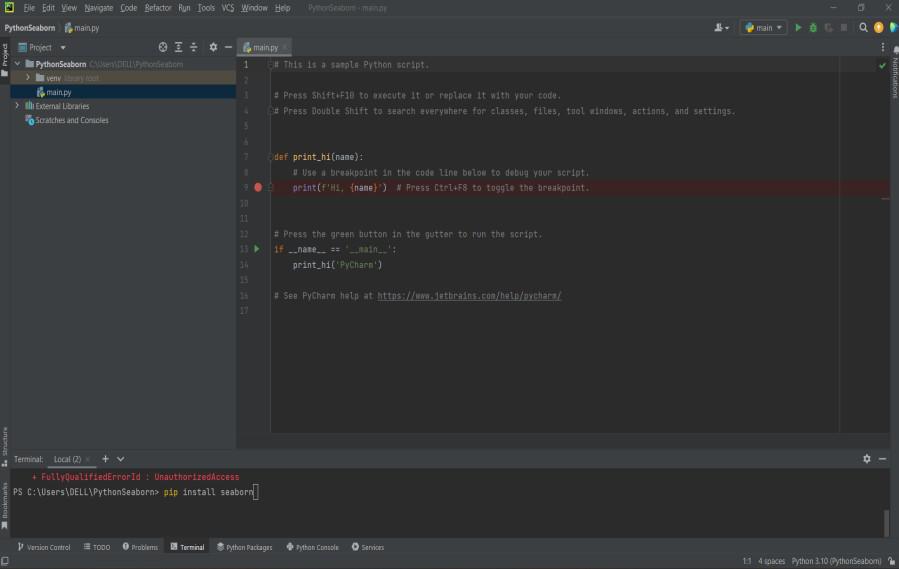Viewport: 899px width, 569px height.
Task: Open Search Everywhere magnifier icon
Action: [863, 28]
